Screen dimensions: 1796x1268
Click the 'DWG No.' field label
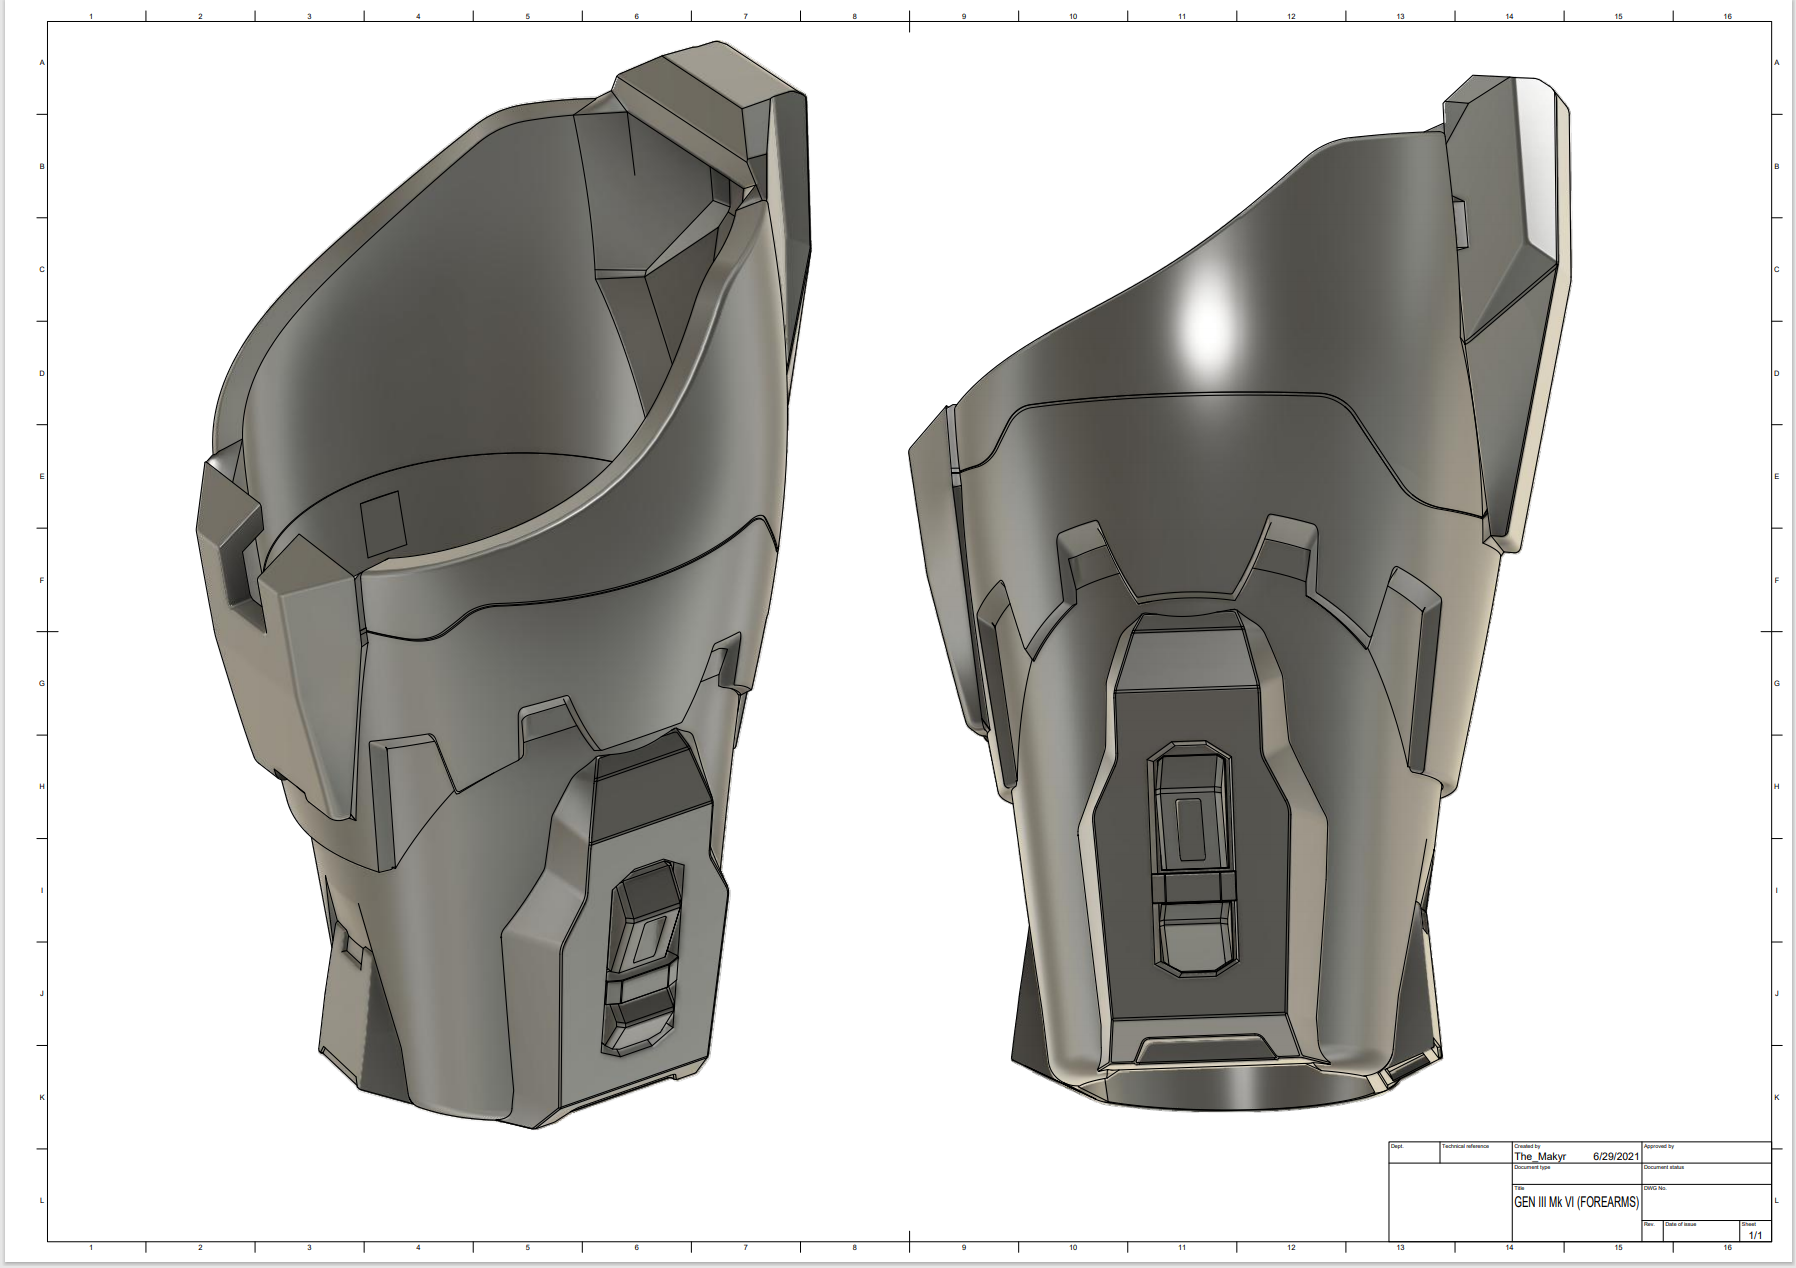[x=1655, y=1188]
